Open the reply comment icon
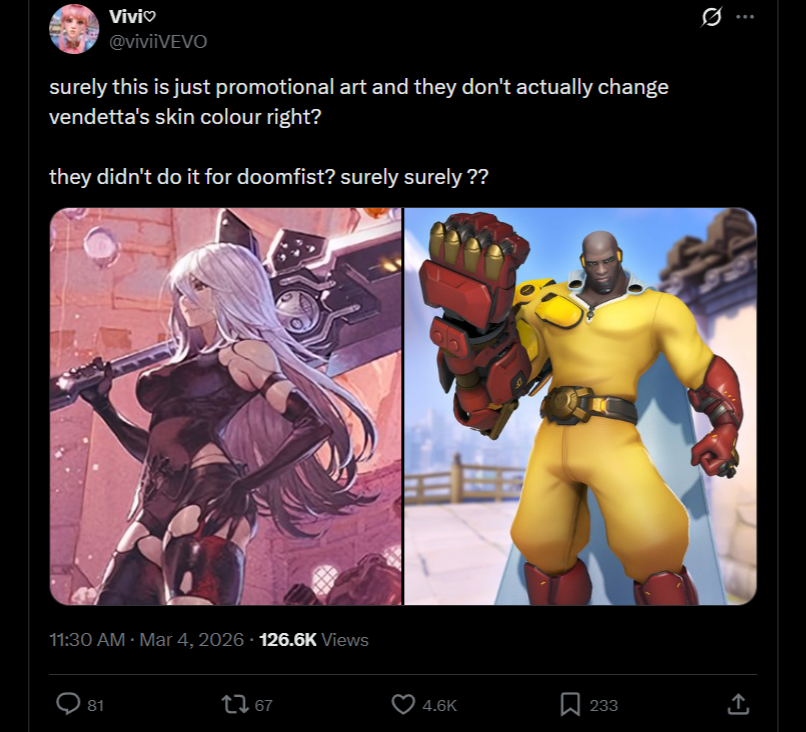The width and height of the screenshot is (806, 732). point(68,704)
